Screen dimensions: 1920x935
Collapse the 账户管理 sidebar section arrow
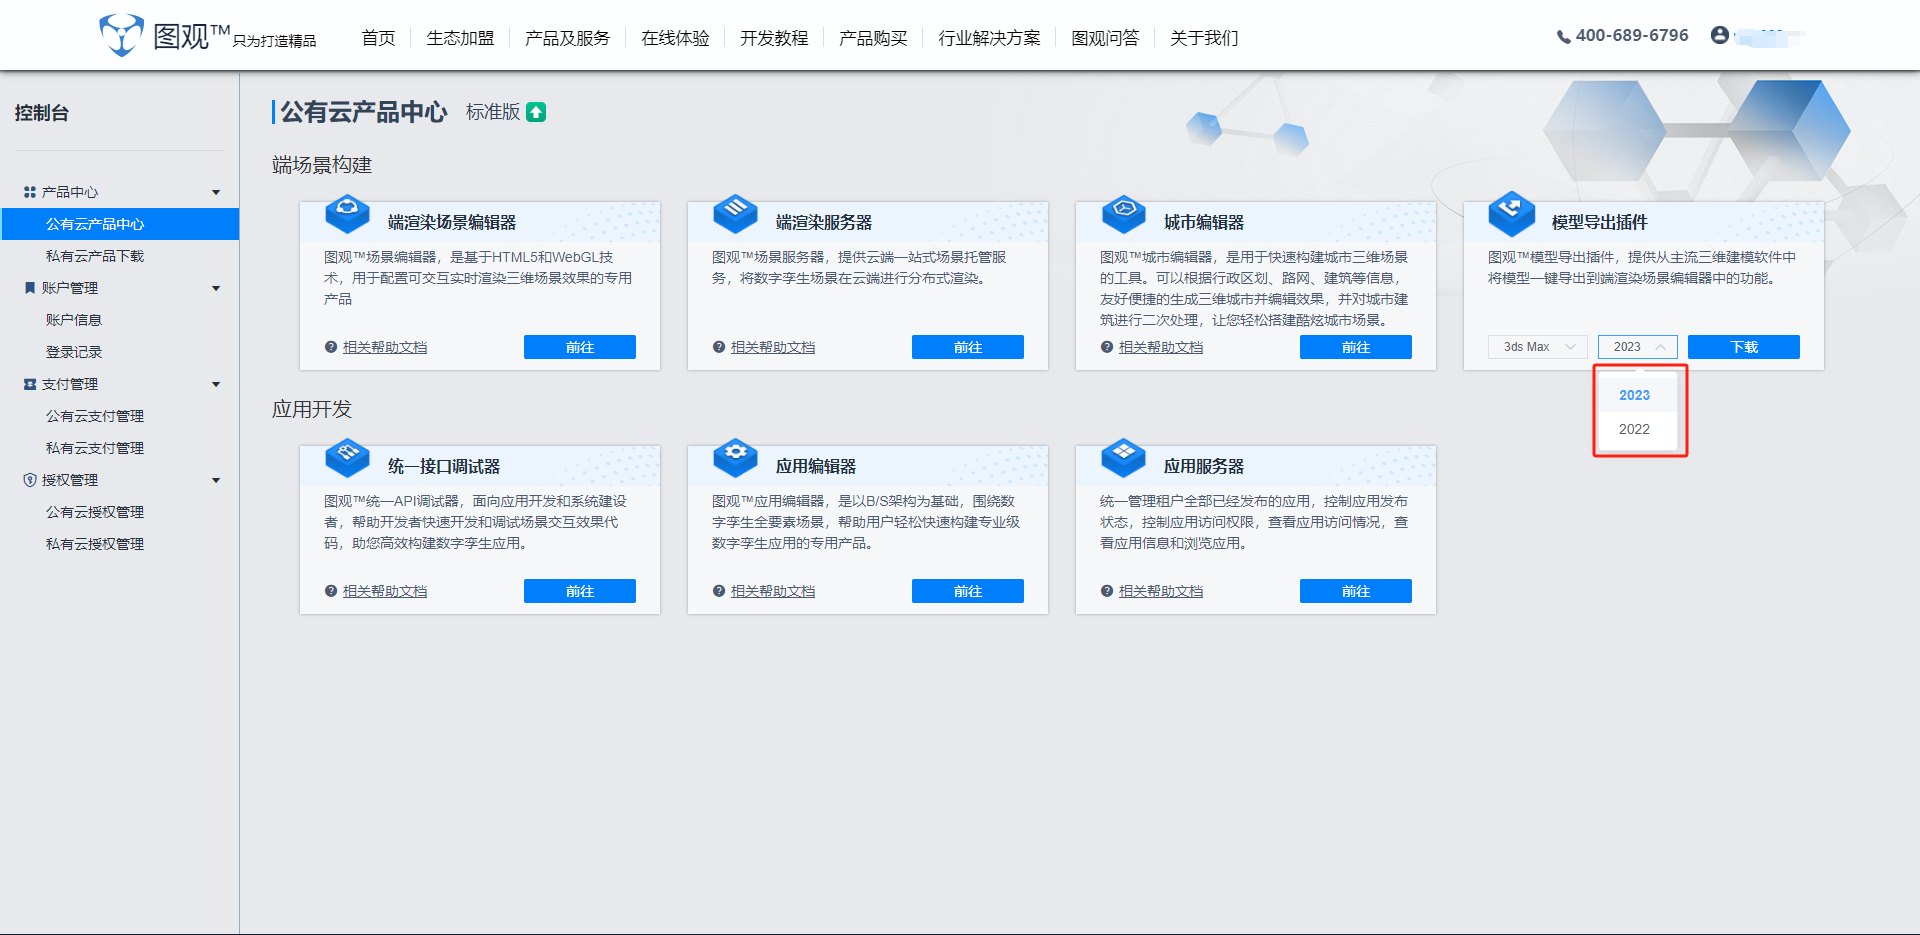coord(216,288)
